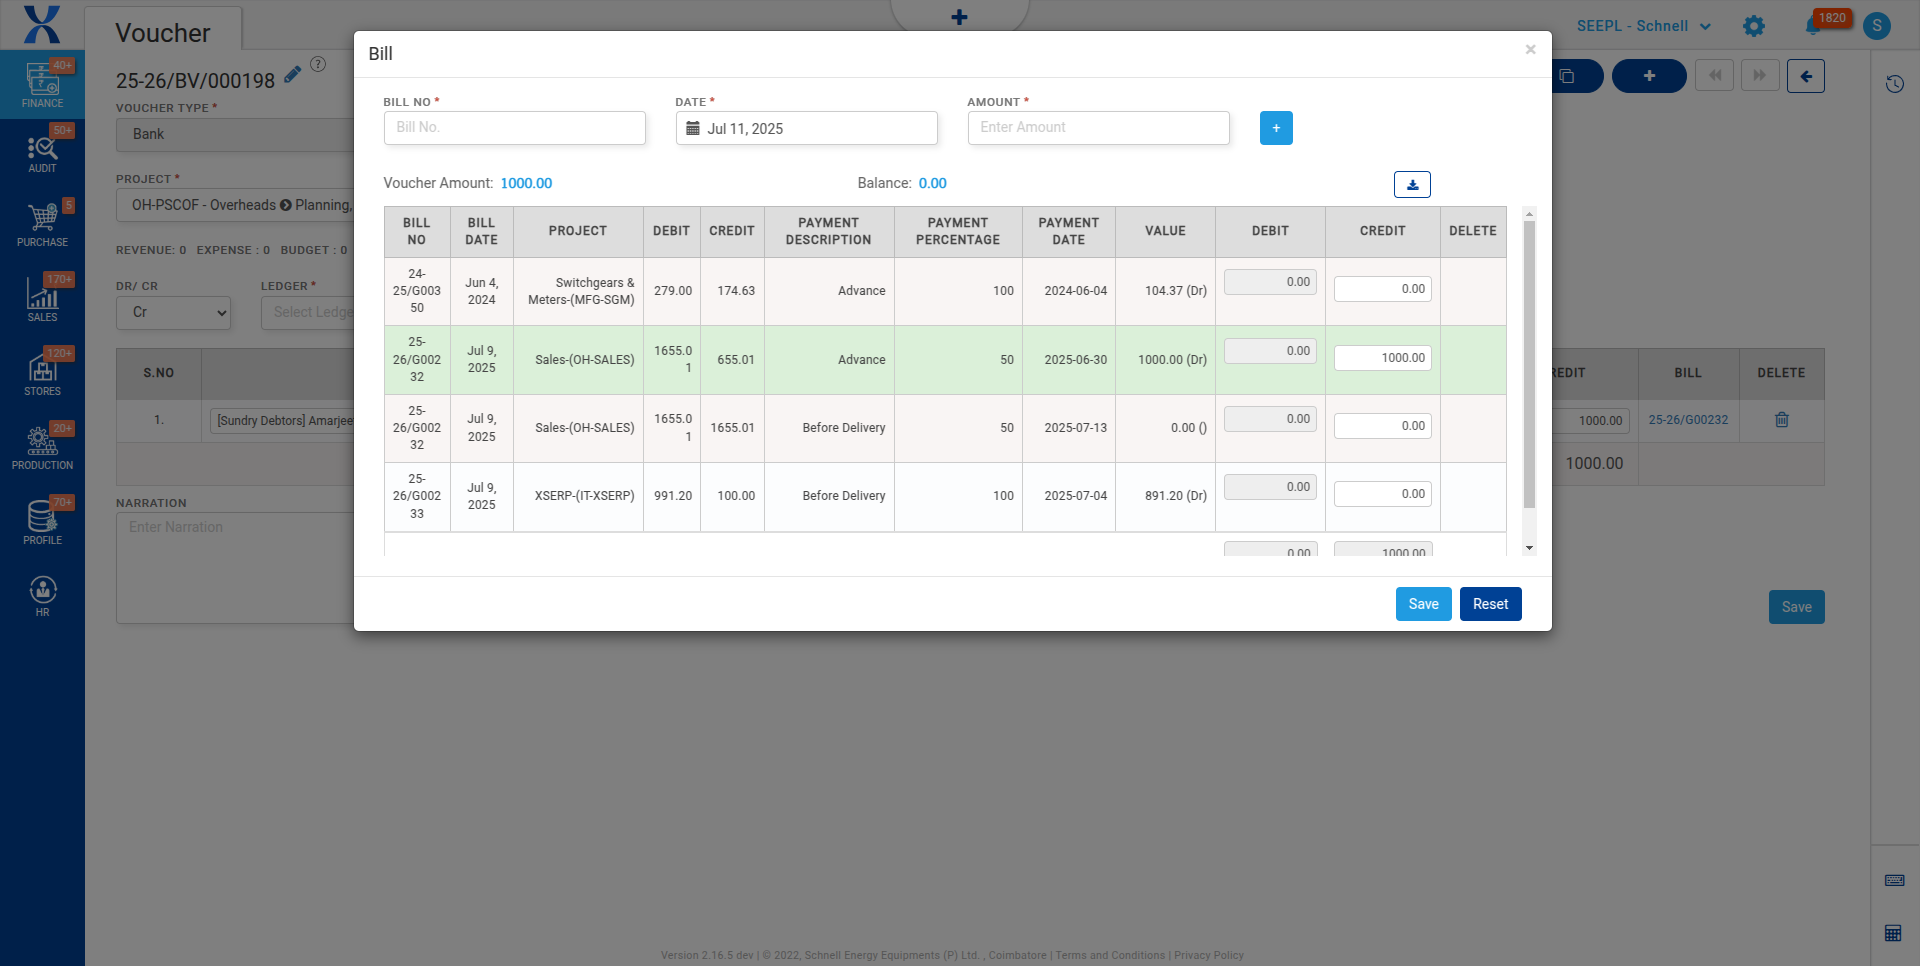The height and width of the screenshot is (966, 1920).
Task: Open the settings gear icon
Action: click(x=1754, y=26)
